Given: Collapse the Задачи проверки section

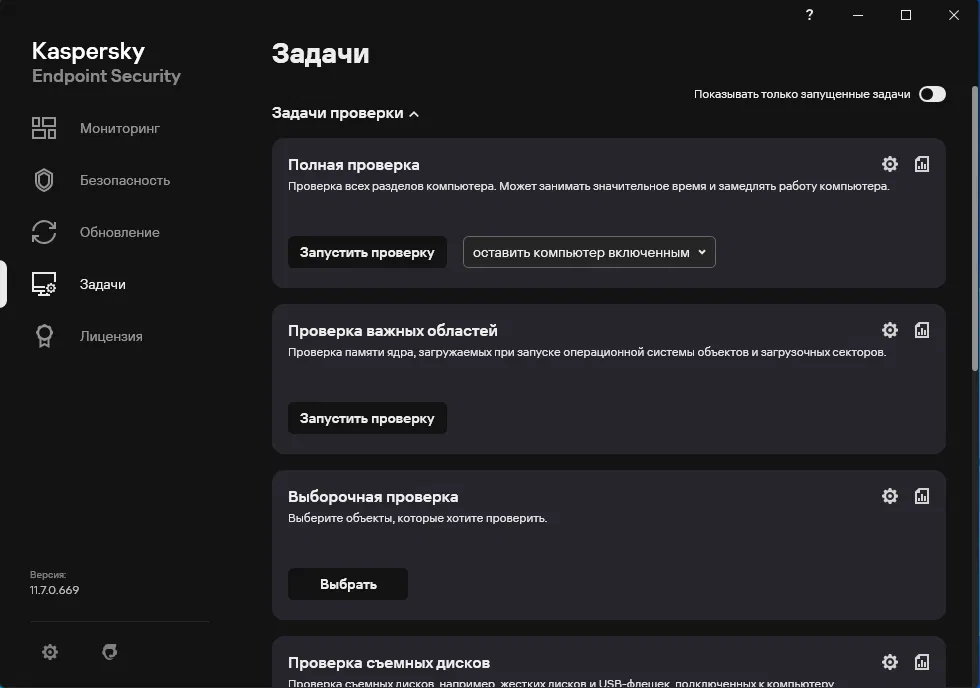Looking at the screenshot, I should coord(345,113).
